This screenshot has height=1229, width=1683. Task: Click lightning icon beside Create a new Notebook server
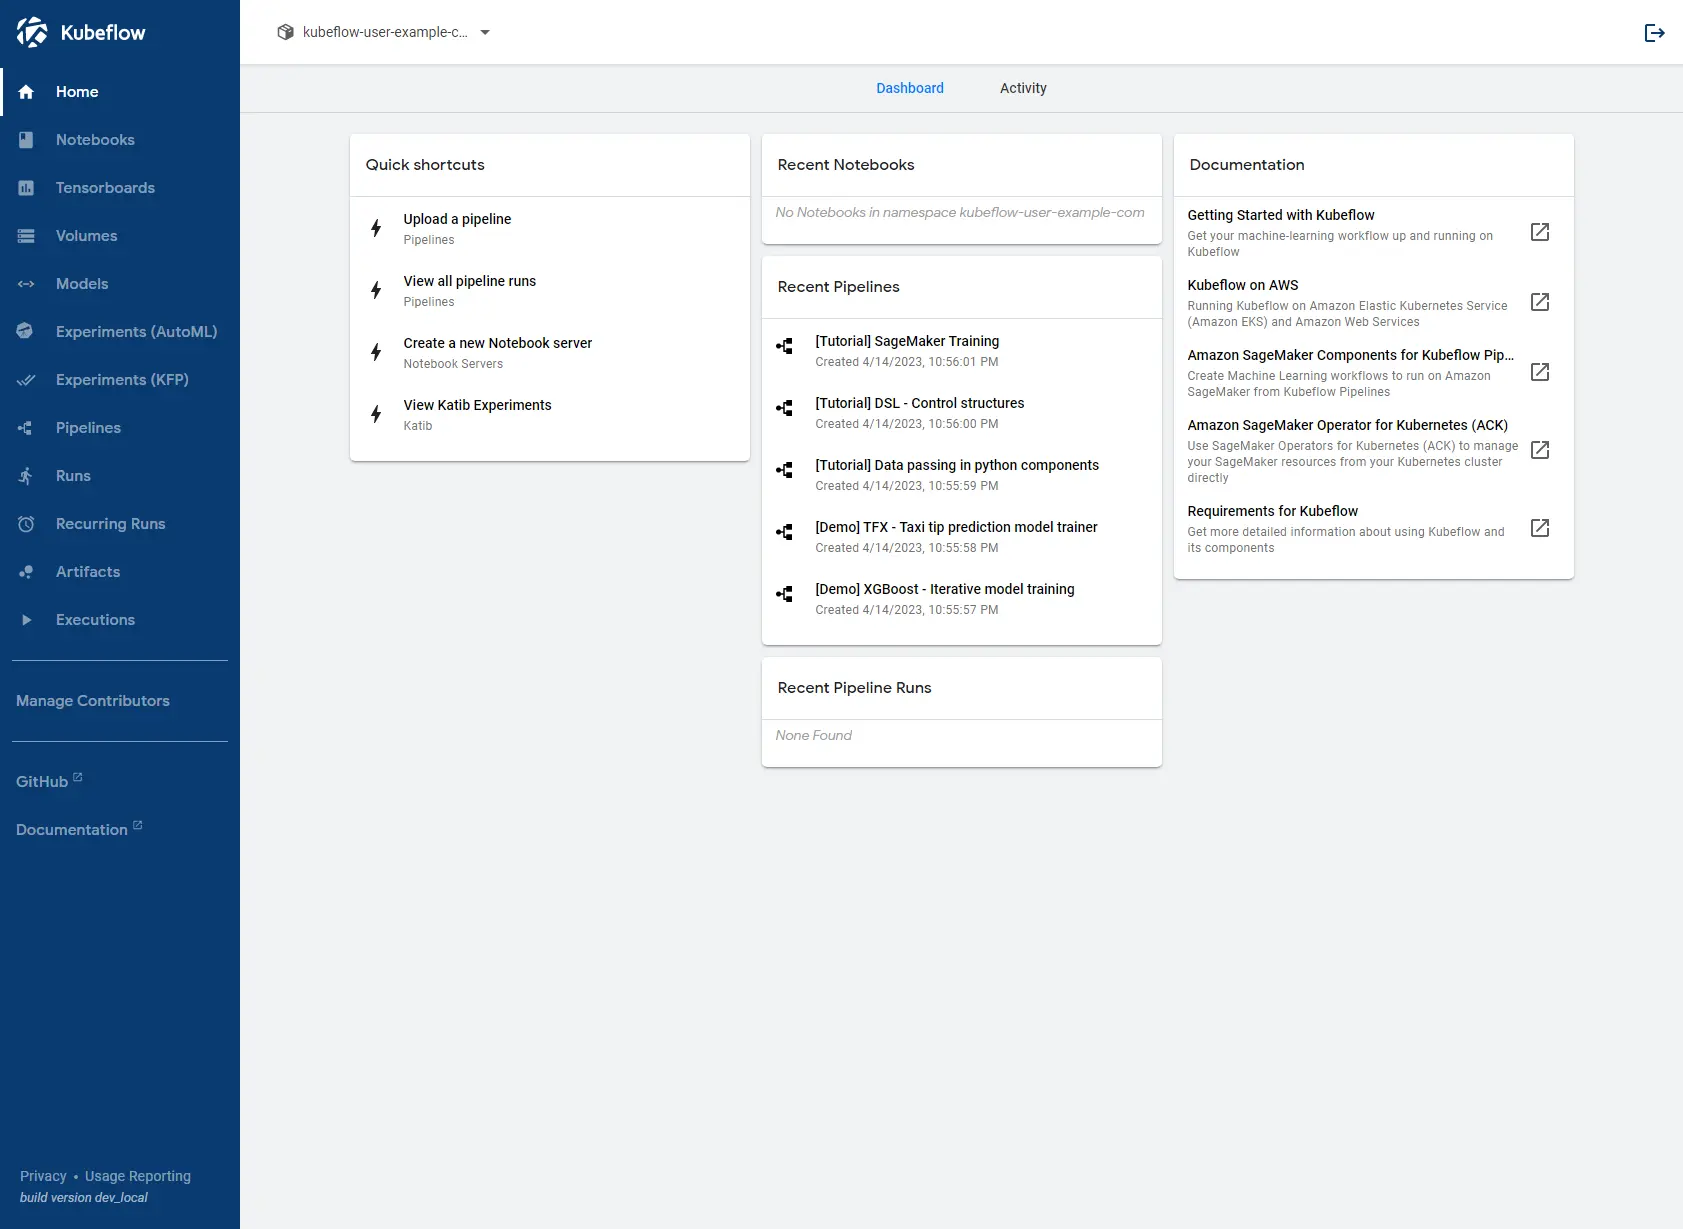[376, 352]
